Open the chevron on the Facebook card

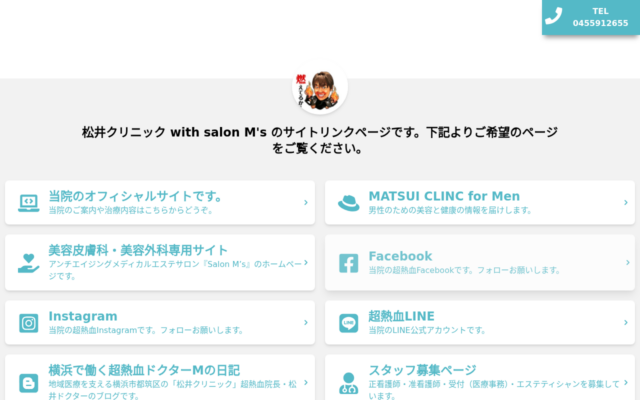628,262
